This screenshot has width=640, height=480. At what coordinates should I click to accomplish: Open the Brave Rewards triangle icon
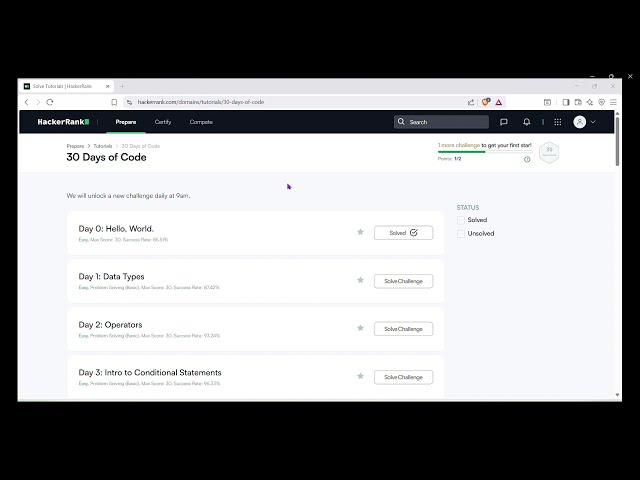[x=499, y=102]
